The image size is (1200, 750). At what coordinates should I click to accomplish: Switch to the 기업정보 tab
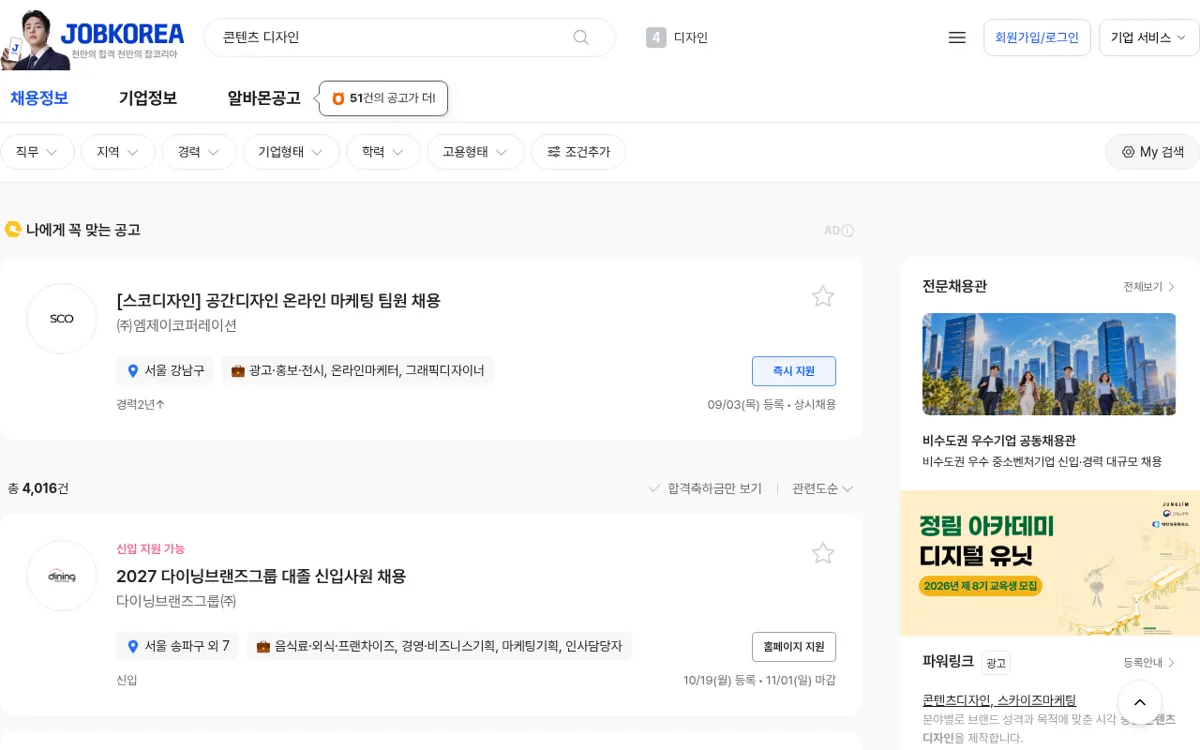click(x=148, y=98)
